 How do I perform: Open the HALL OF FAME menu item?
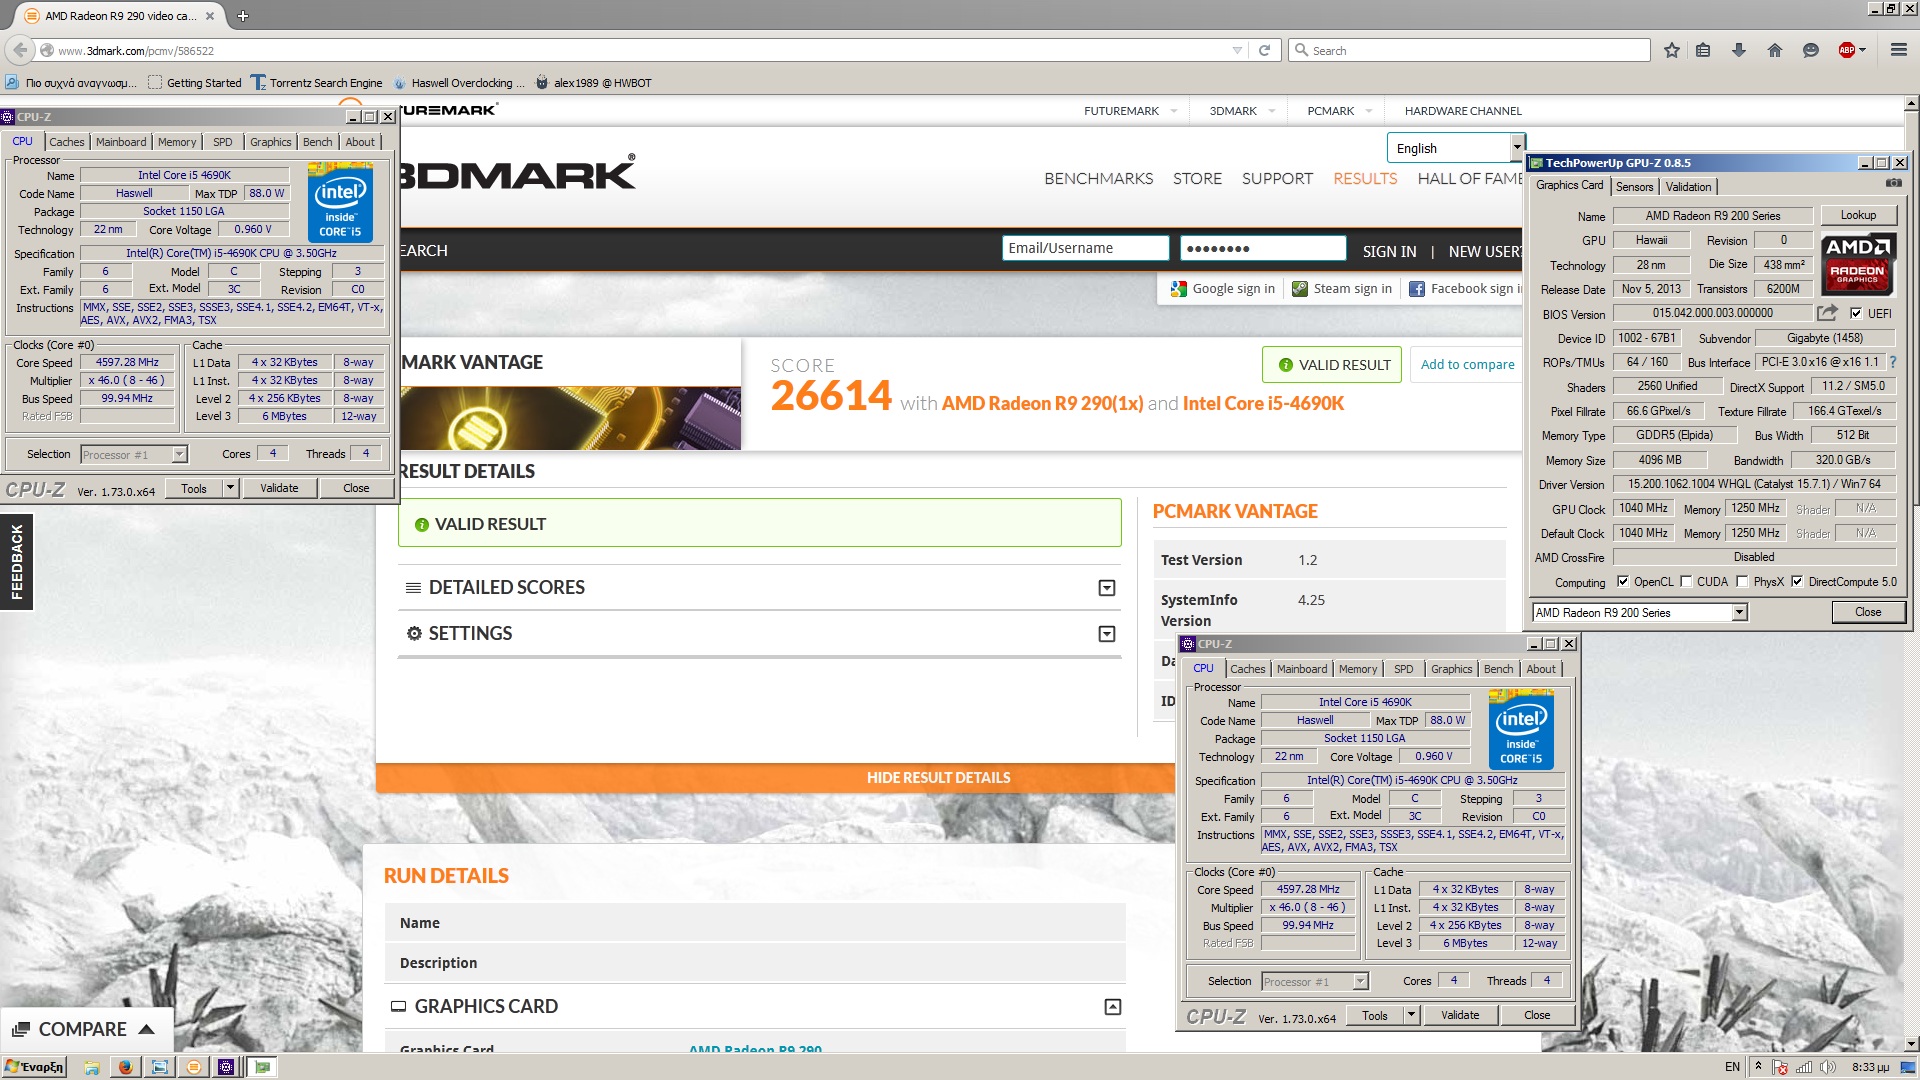1469,179
